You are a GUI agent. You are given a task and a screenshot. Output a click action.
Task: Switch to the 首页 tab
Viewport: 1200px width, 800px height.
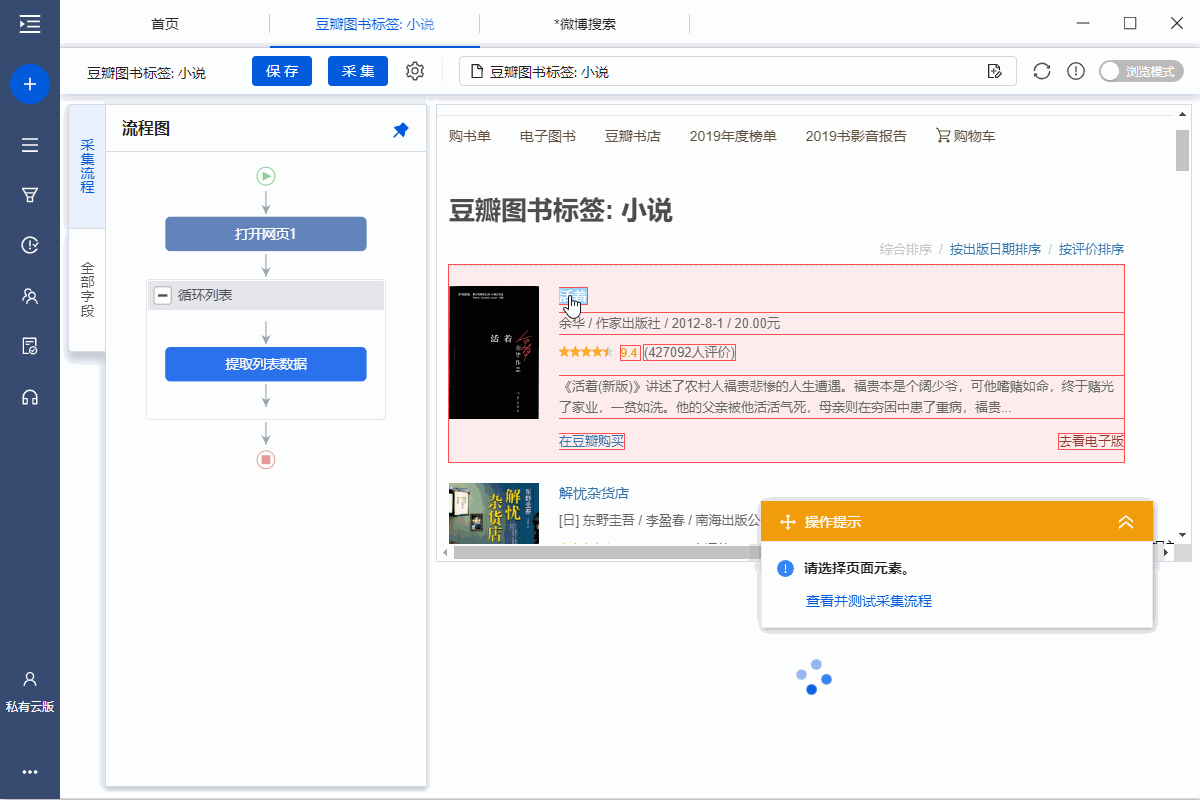pos(165,24)
